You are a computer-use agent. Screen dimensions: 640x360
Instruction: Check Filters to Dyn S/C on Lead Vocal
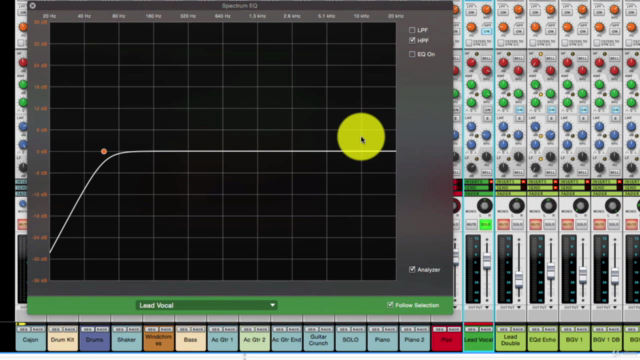[x=469, y=42]
